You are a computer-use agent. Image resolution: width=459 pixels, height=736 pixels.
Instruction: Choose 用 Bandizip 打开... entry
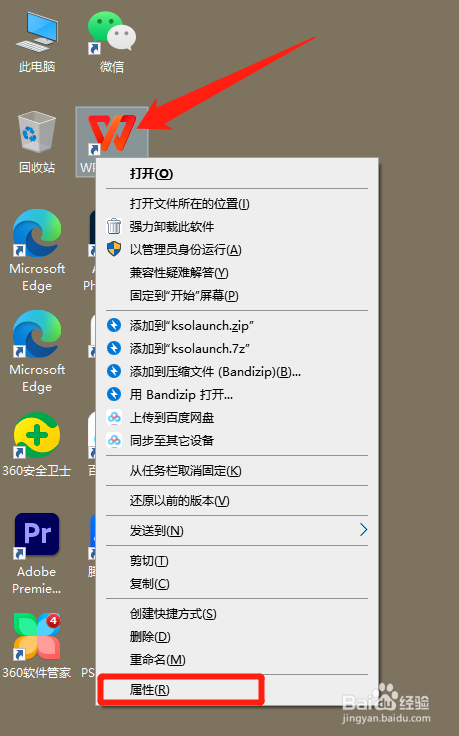pos(237,394)
